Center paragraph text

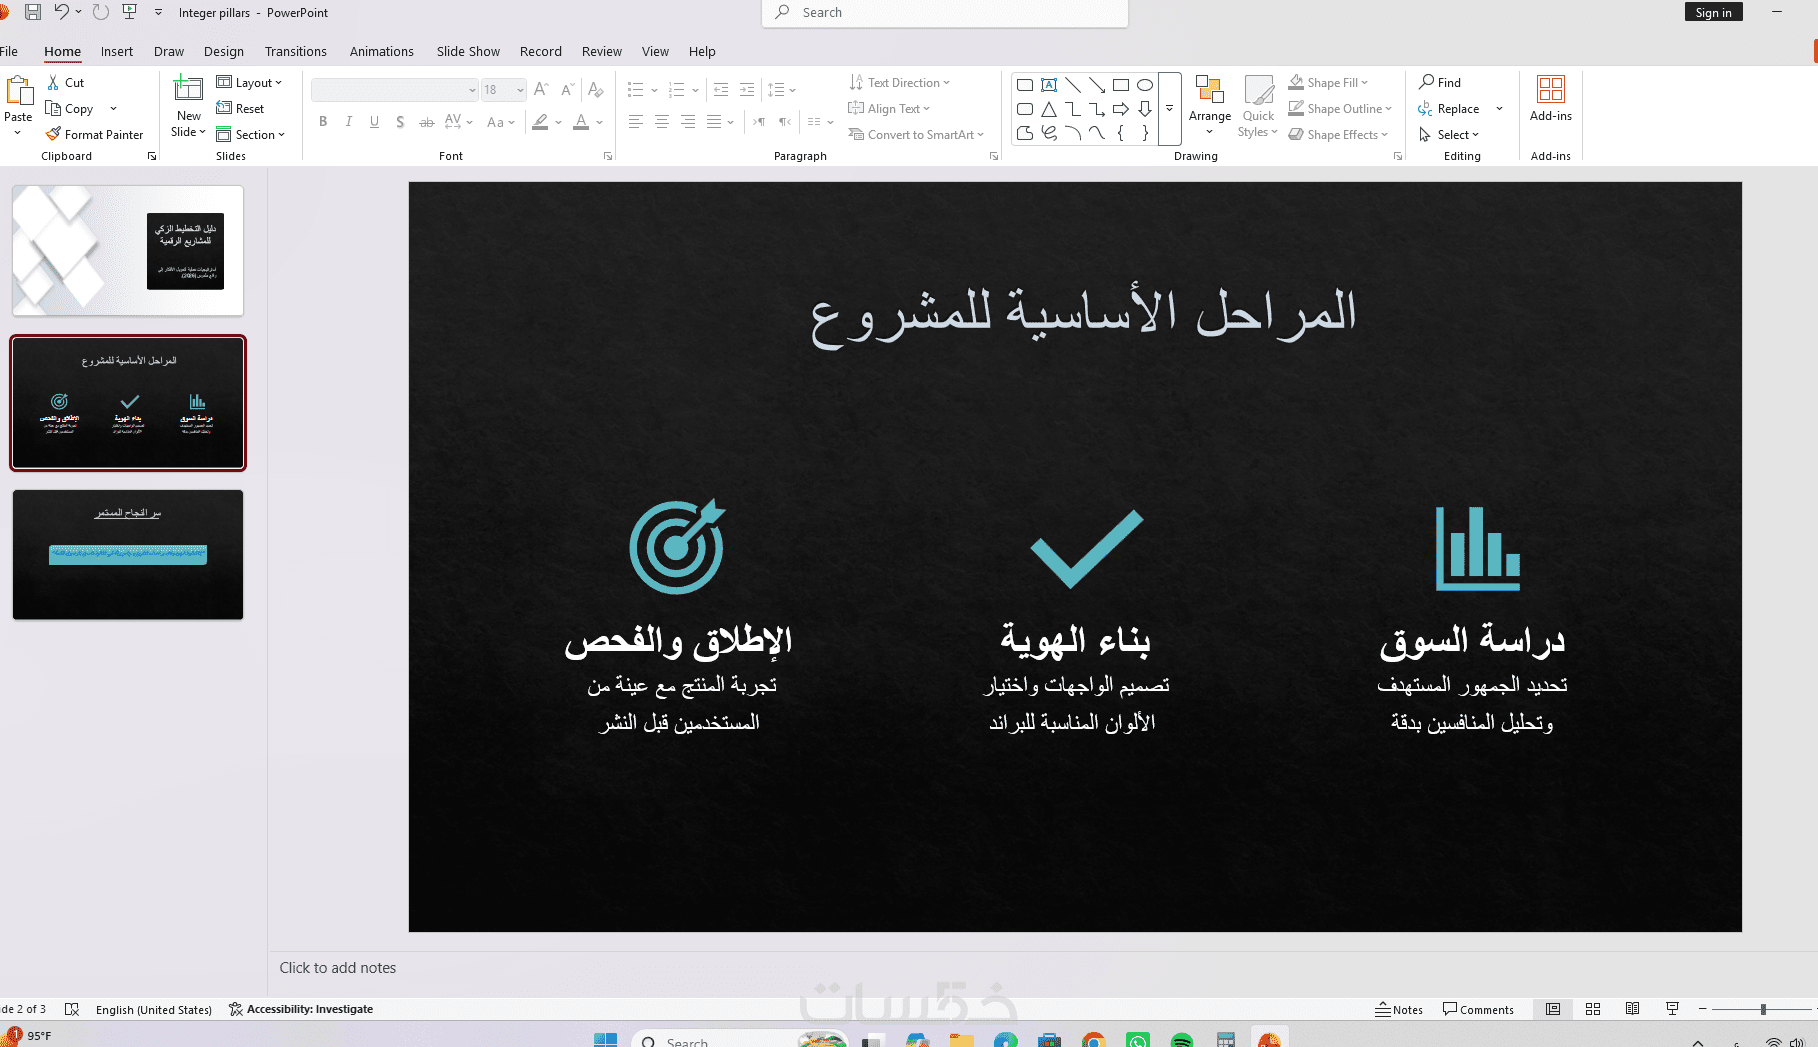point(661,122)
